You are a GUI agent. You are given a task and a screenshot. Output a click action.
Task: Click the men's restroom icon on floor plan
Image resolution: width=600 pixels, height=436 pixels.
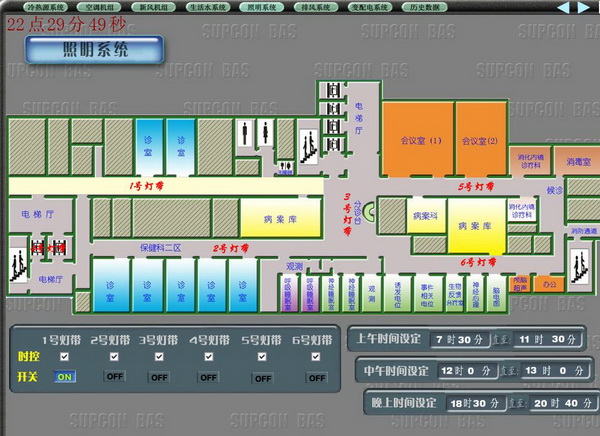pos(245,132)
